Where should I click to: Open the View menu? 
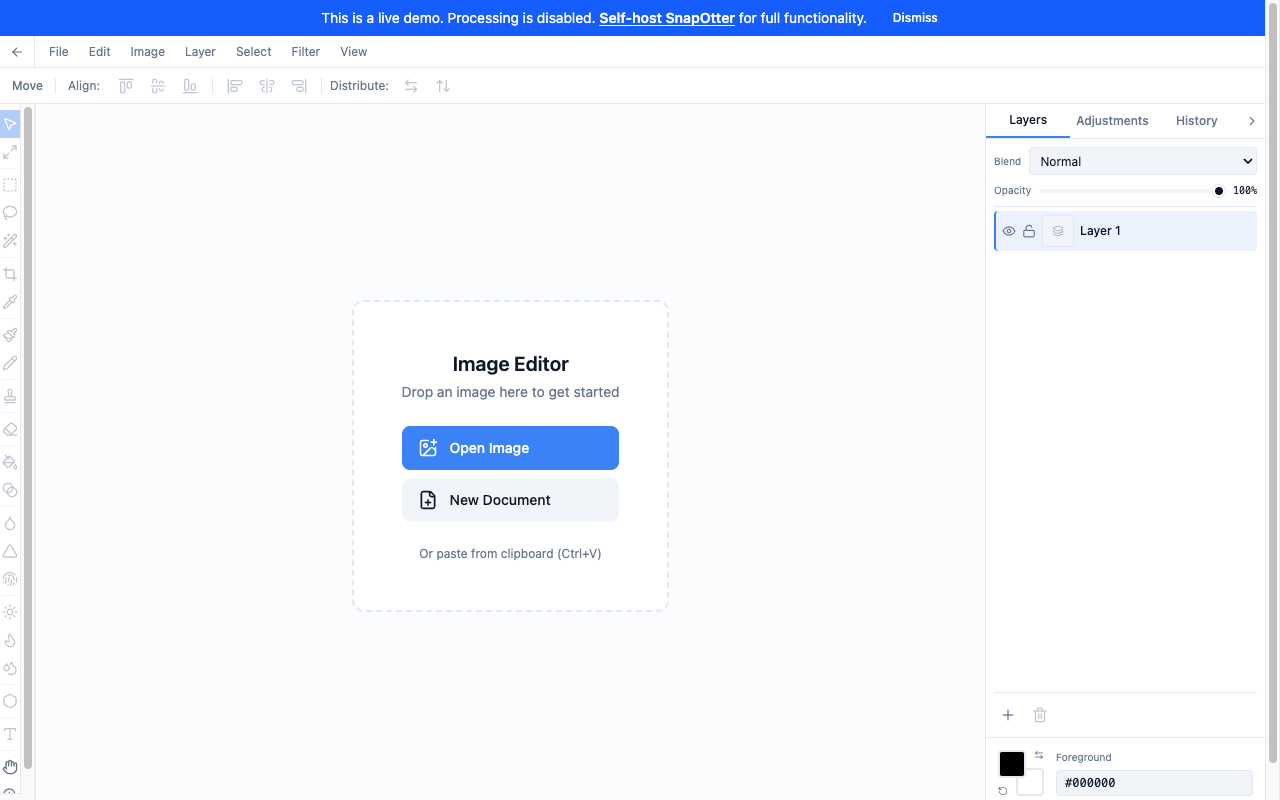(x=354, y=52)
